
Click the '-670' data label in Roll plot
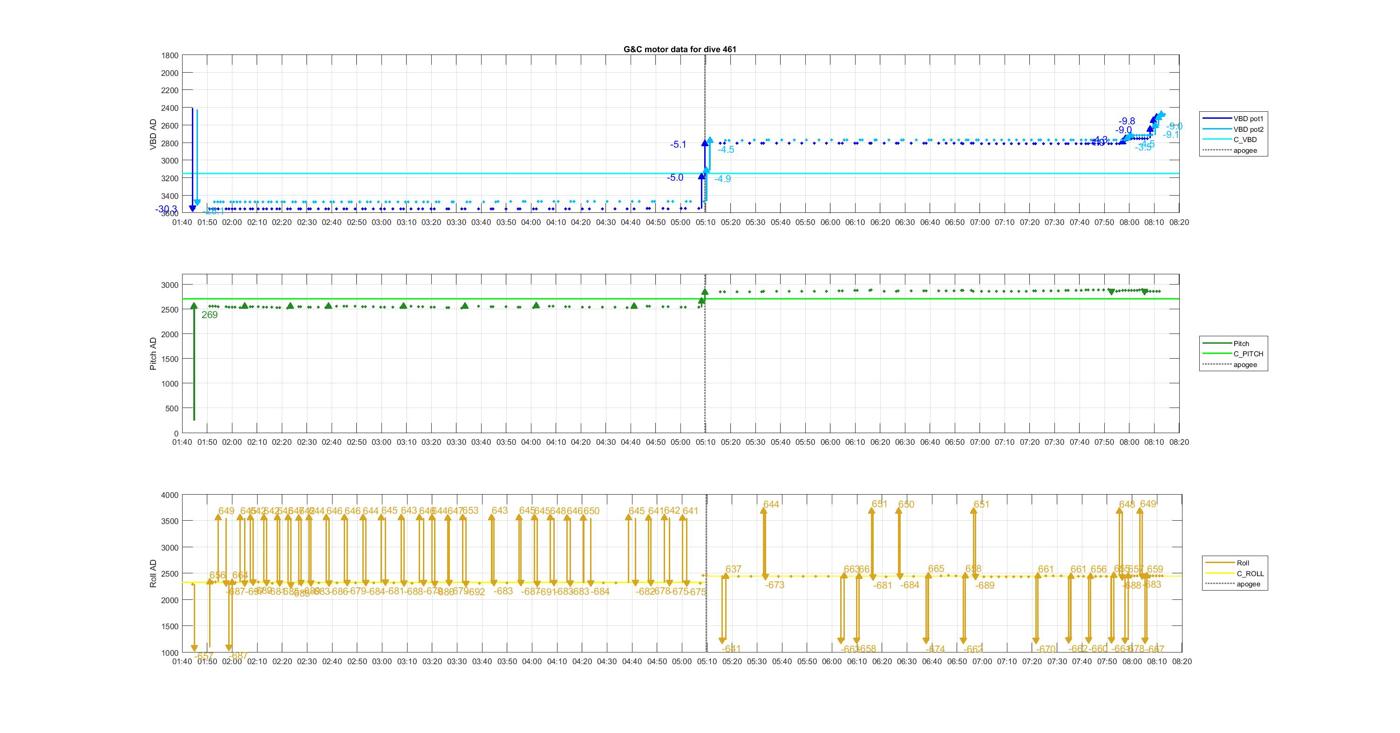[x=1047, y=649]
